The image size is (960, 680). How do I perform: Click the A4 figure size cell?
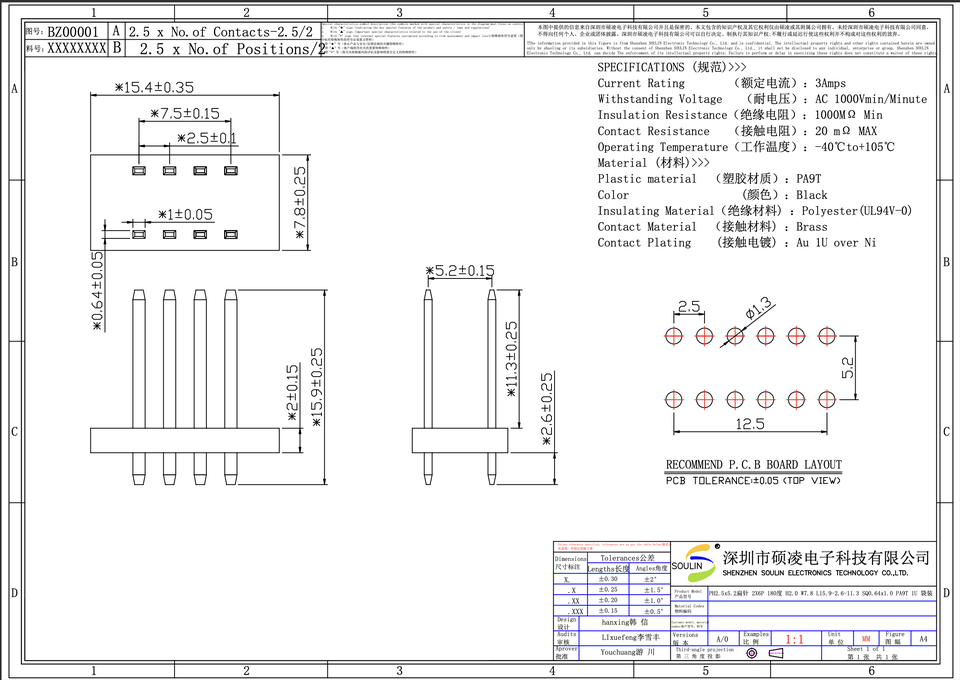click(x=923, y=639)
